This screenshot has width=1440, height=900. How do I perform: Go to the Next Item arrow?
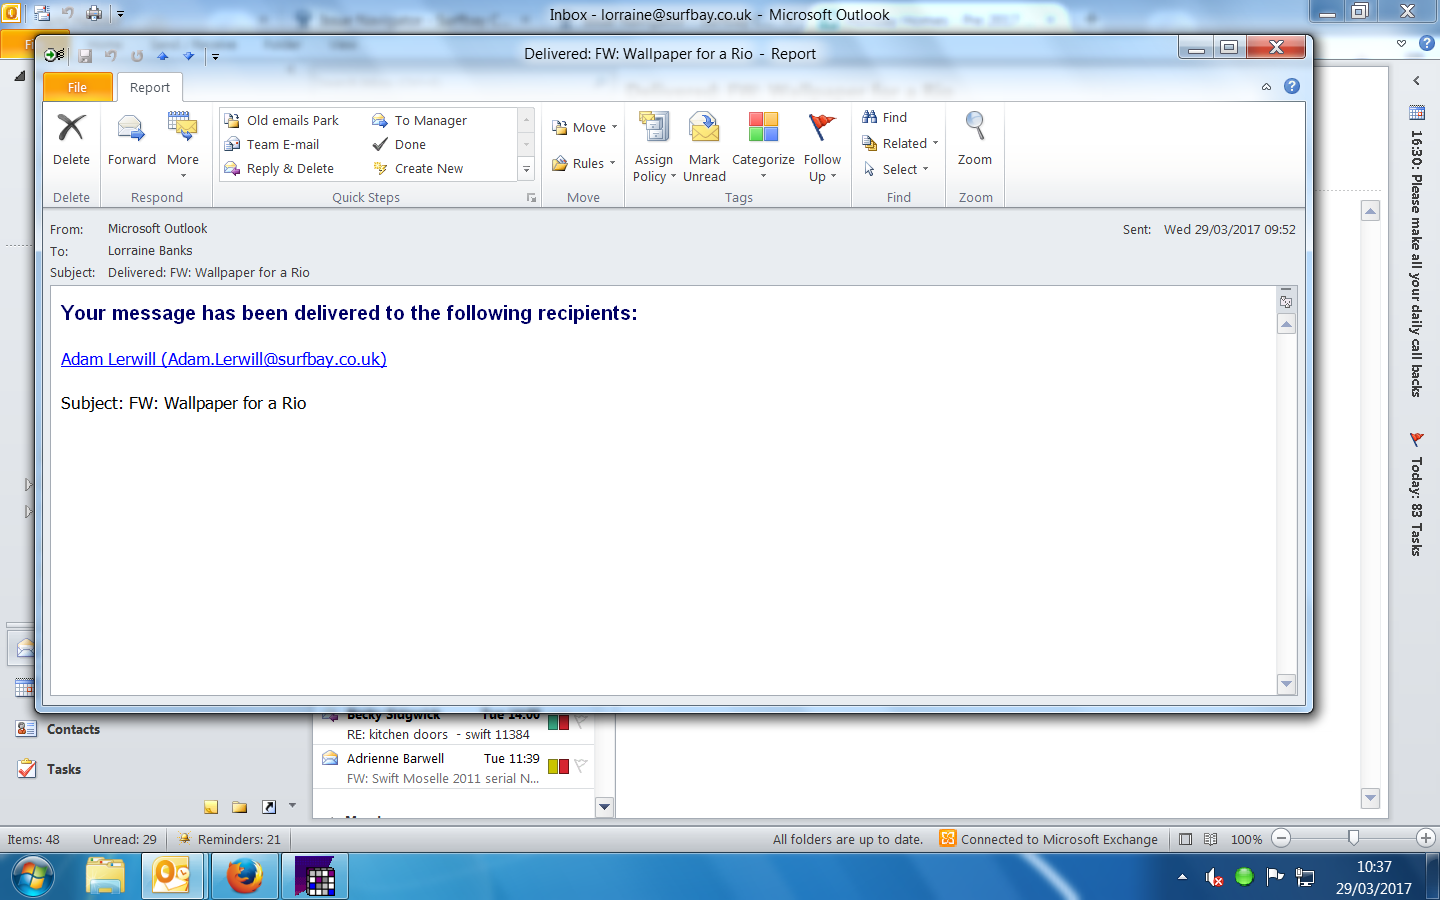[x=188, y=56]
